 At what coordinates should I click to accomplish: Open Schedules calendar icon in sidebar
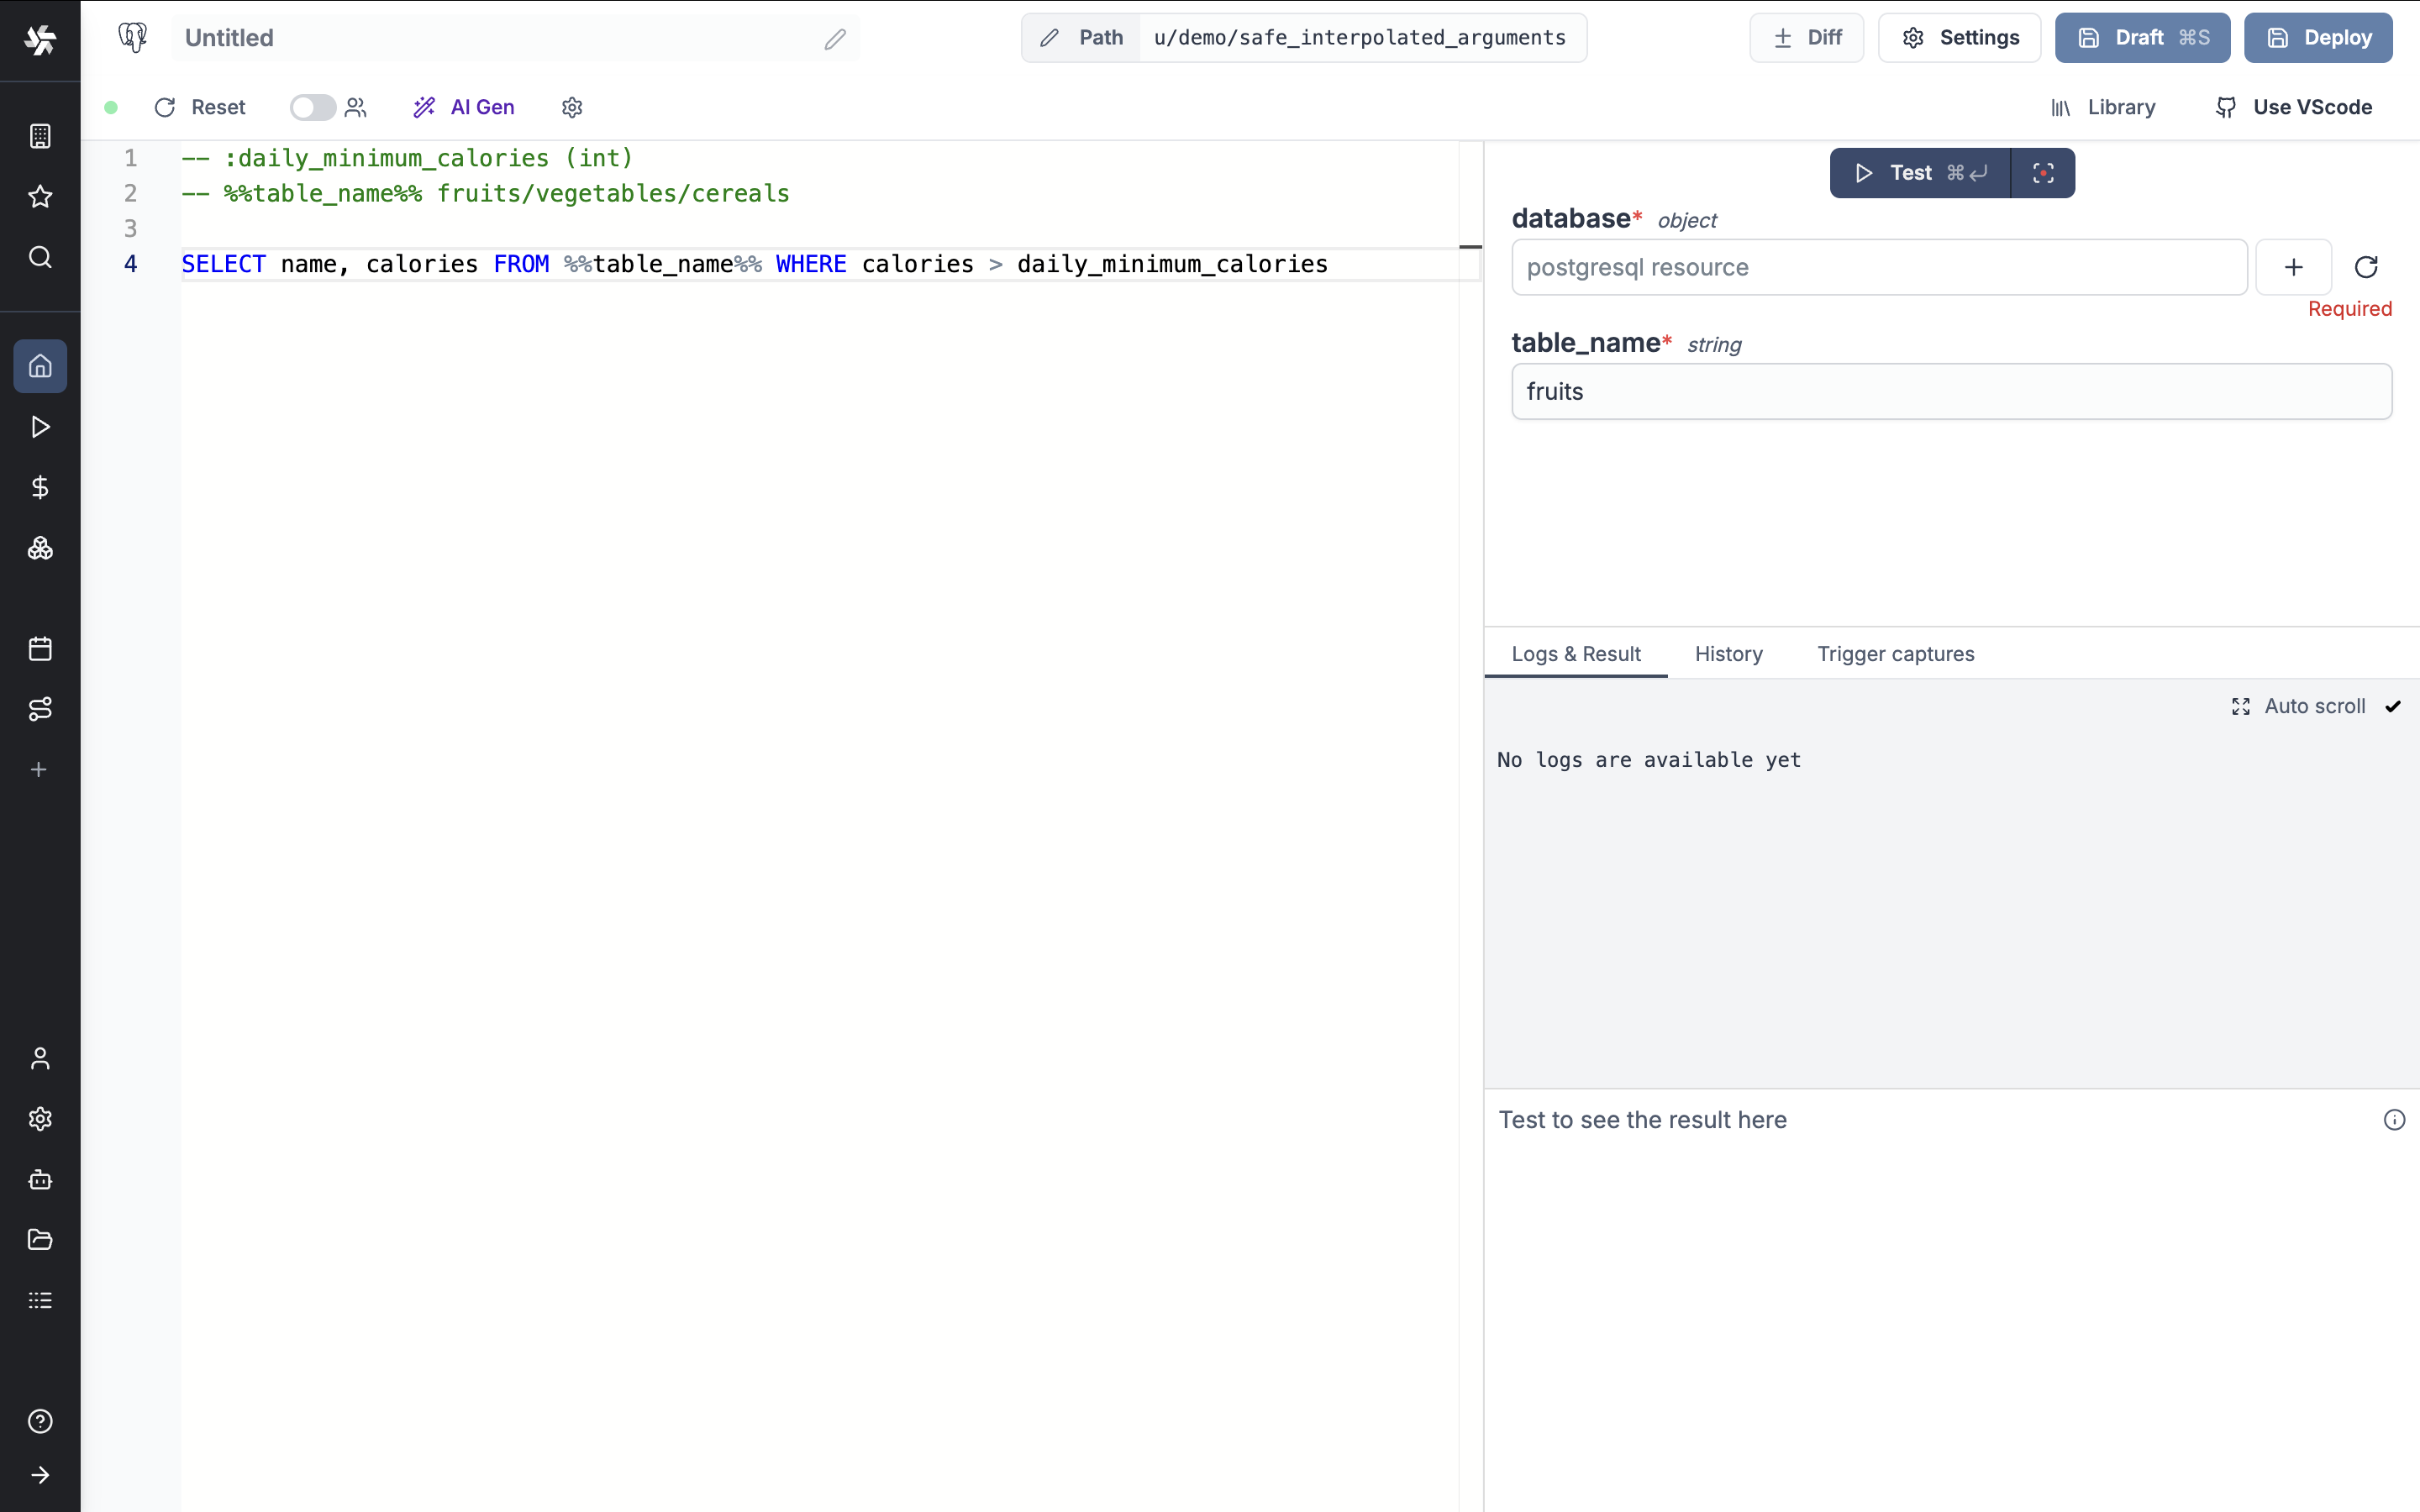coord(40,649)
